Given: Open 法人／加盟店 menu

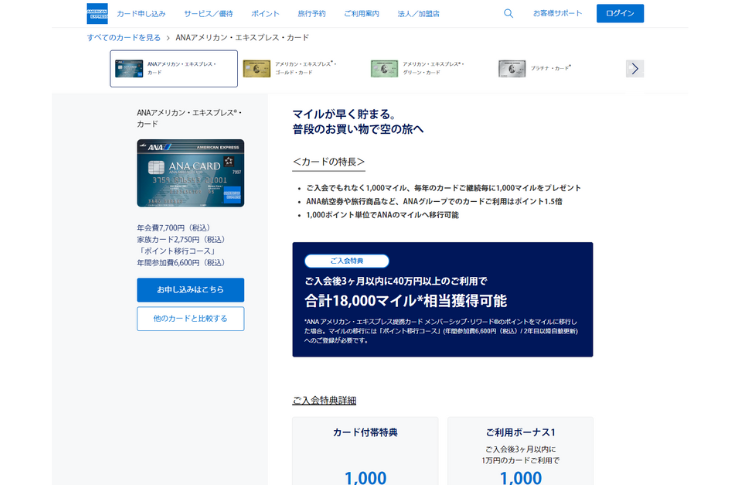Looking at the screenshot, I should [418, 14].
